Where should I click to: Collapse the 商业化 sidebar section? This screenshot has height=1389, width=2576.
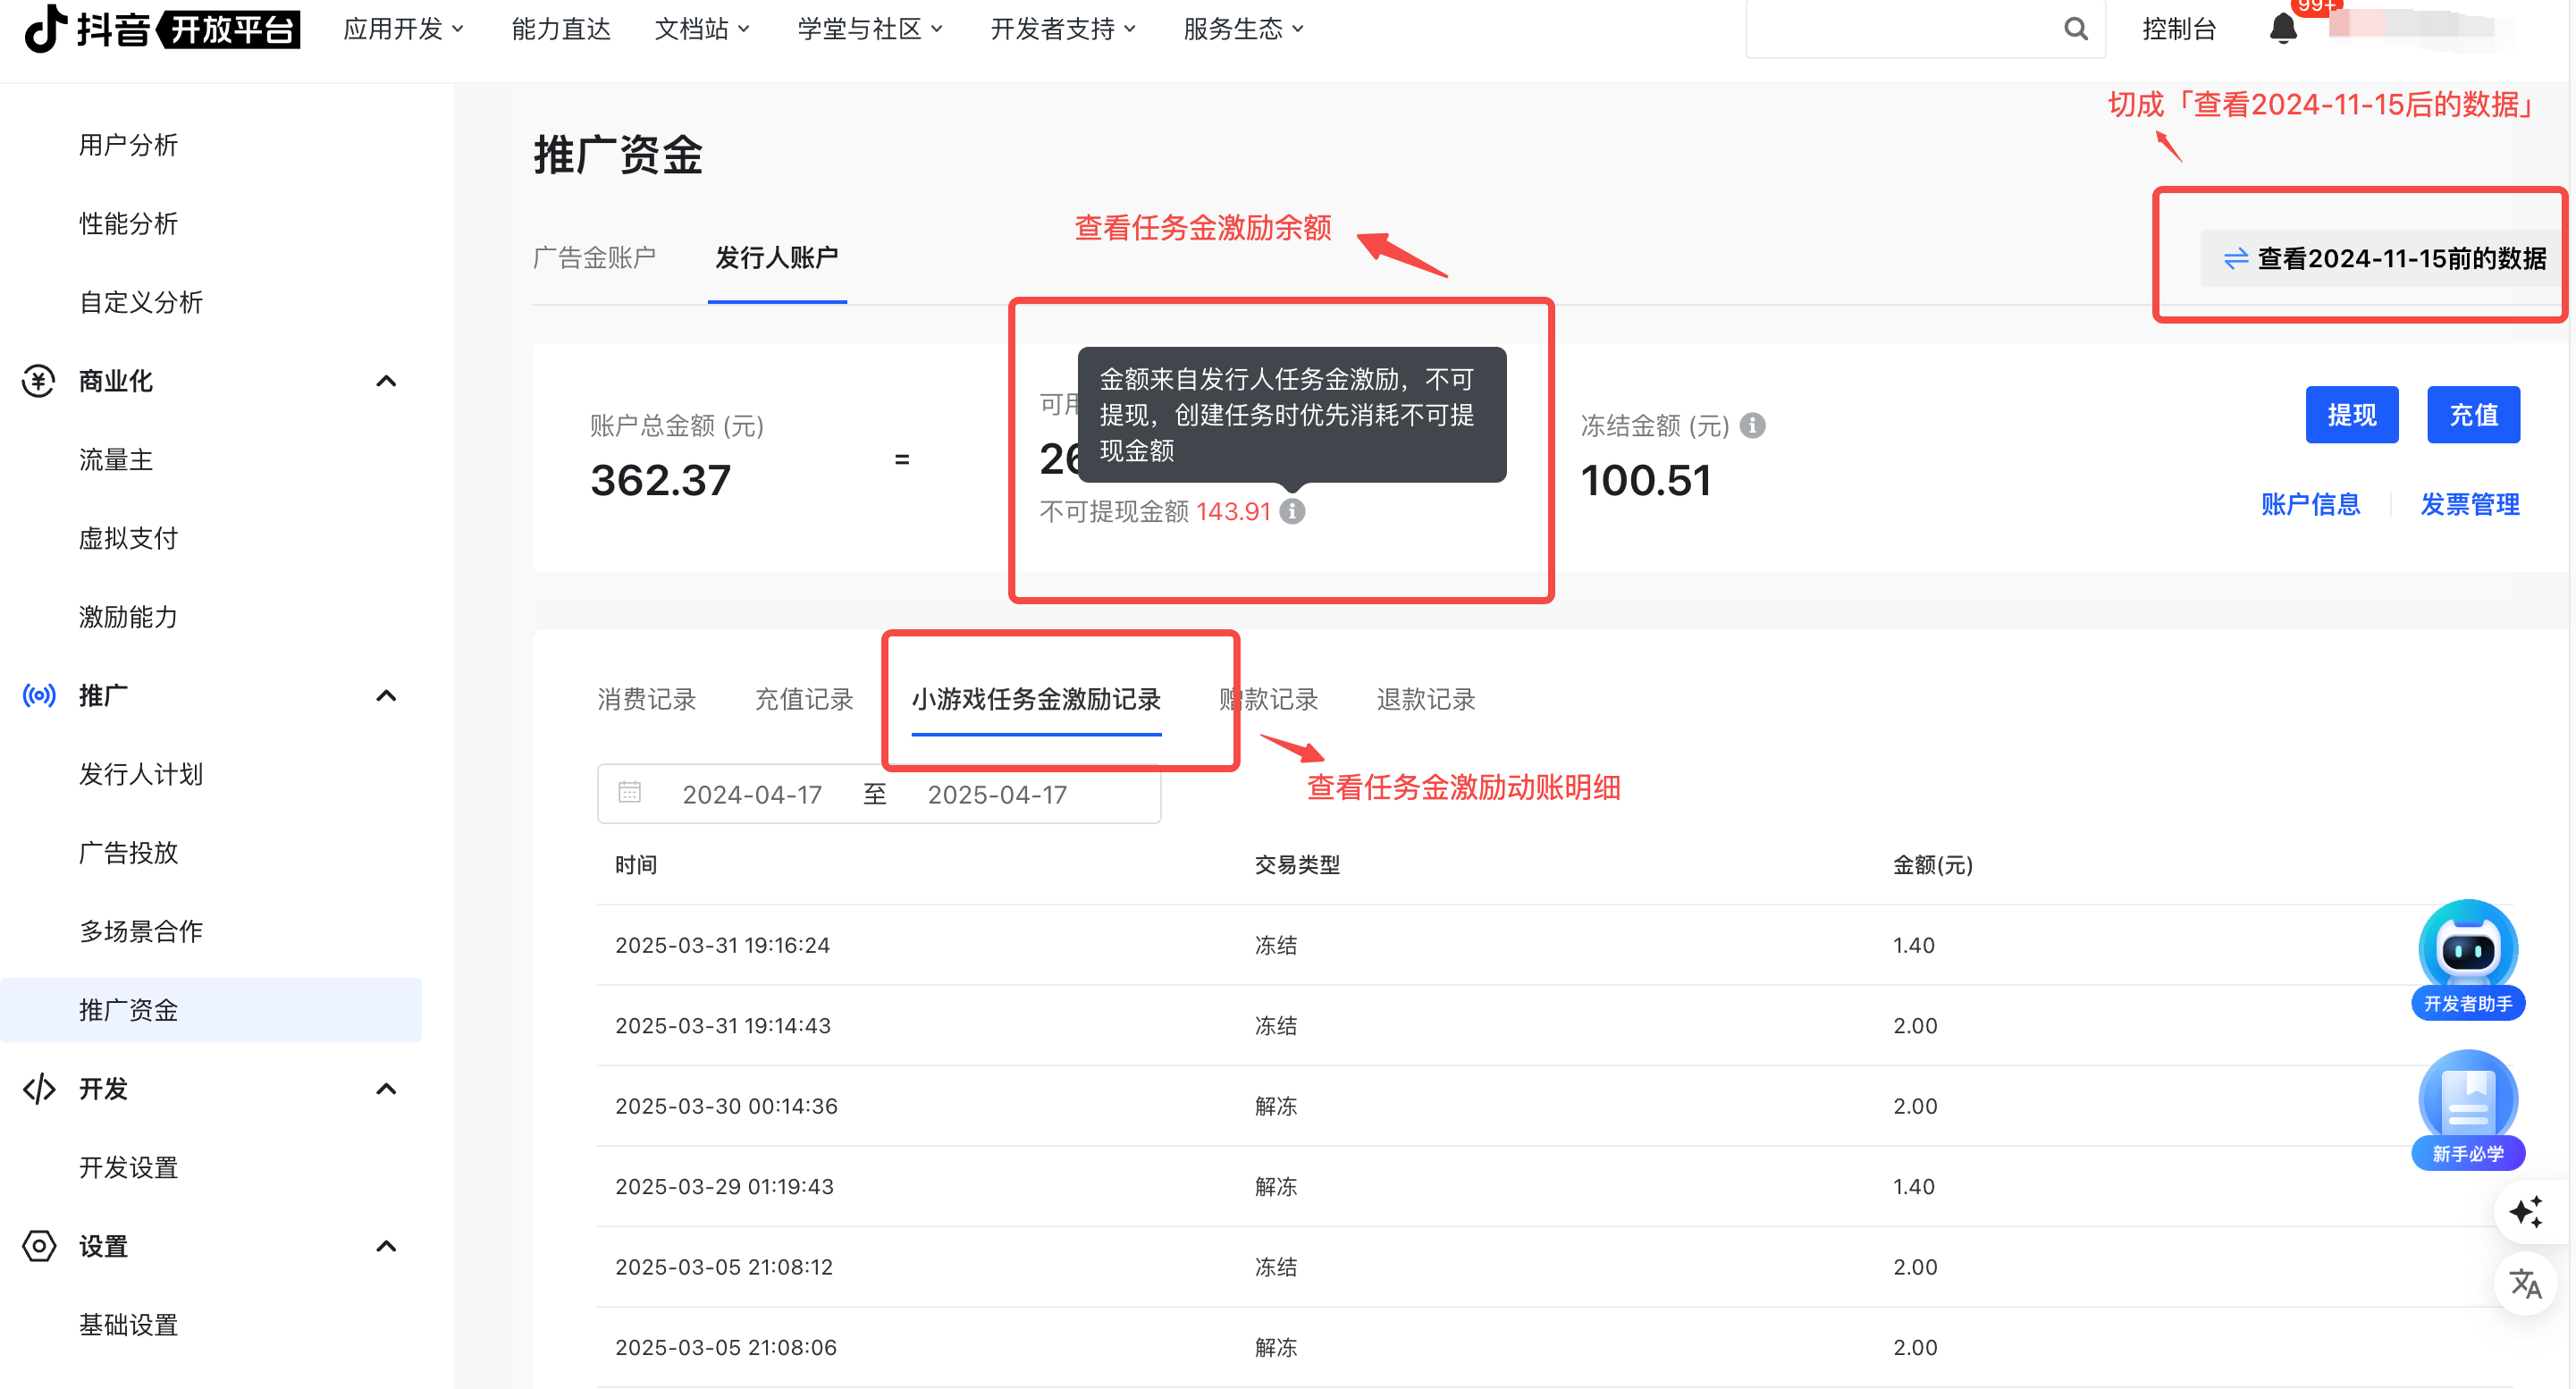[x=386, y=381]
